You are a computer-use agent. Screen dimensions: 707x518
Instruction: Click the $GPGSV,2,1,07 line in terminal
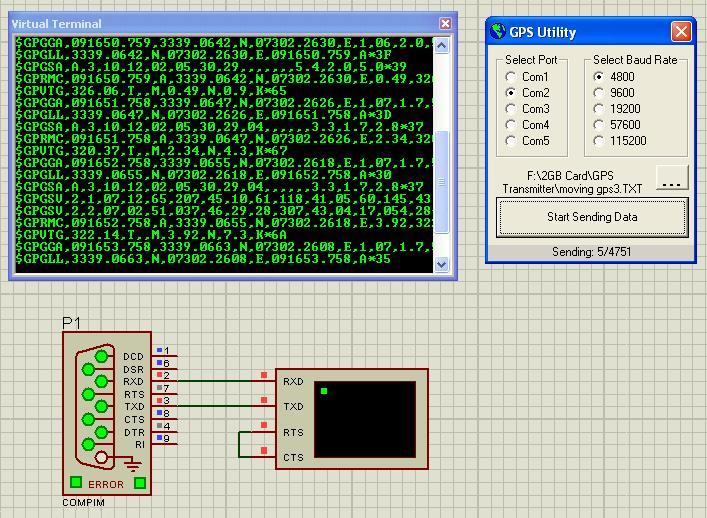coord(224,199)
